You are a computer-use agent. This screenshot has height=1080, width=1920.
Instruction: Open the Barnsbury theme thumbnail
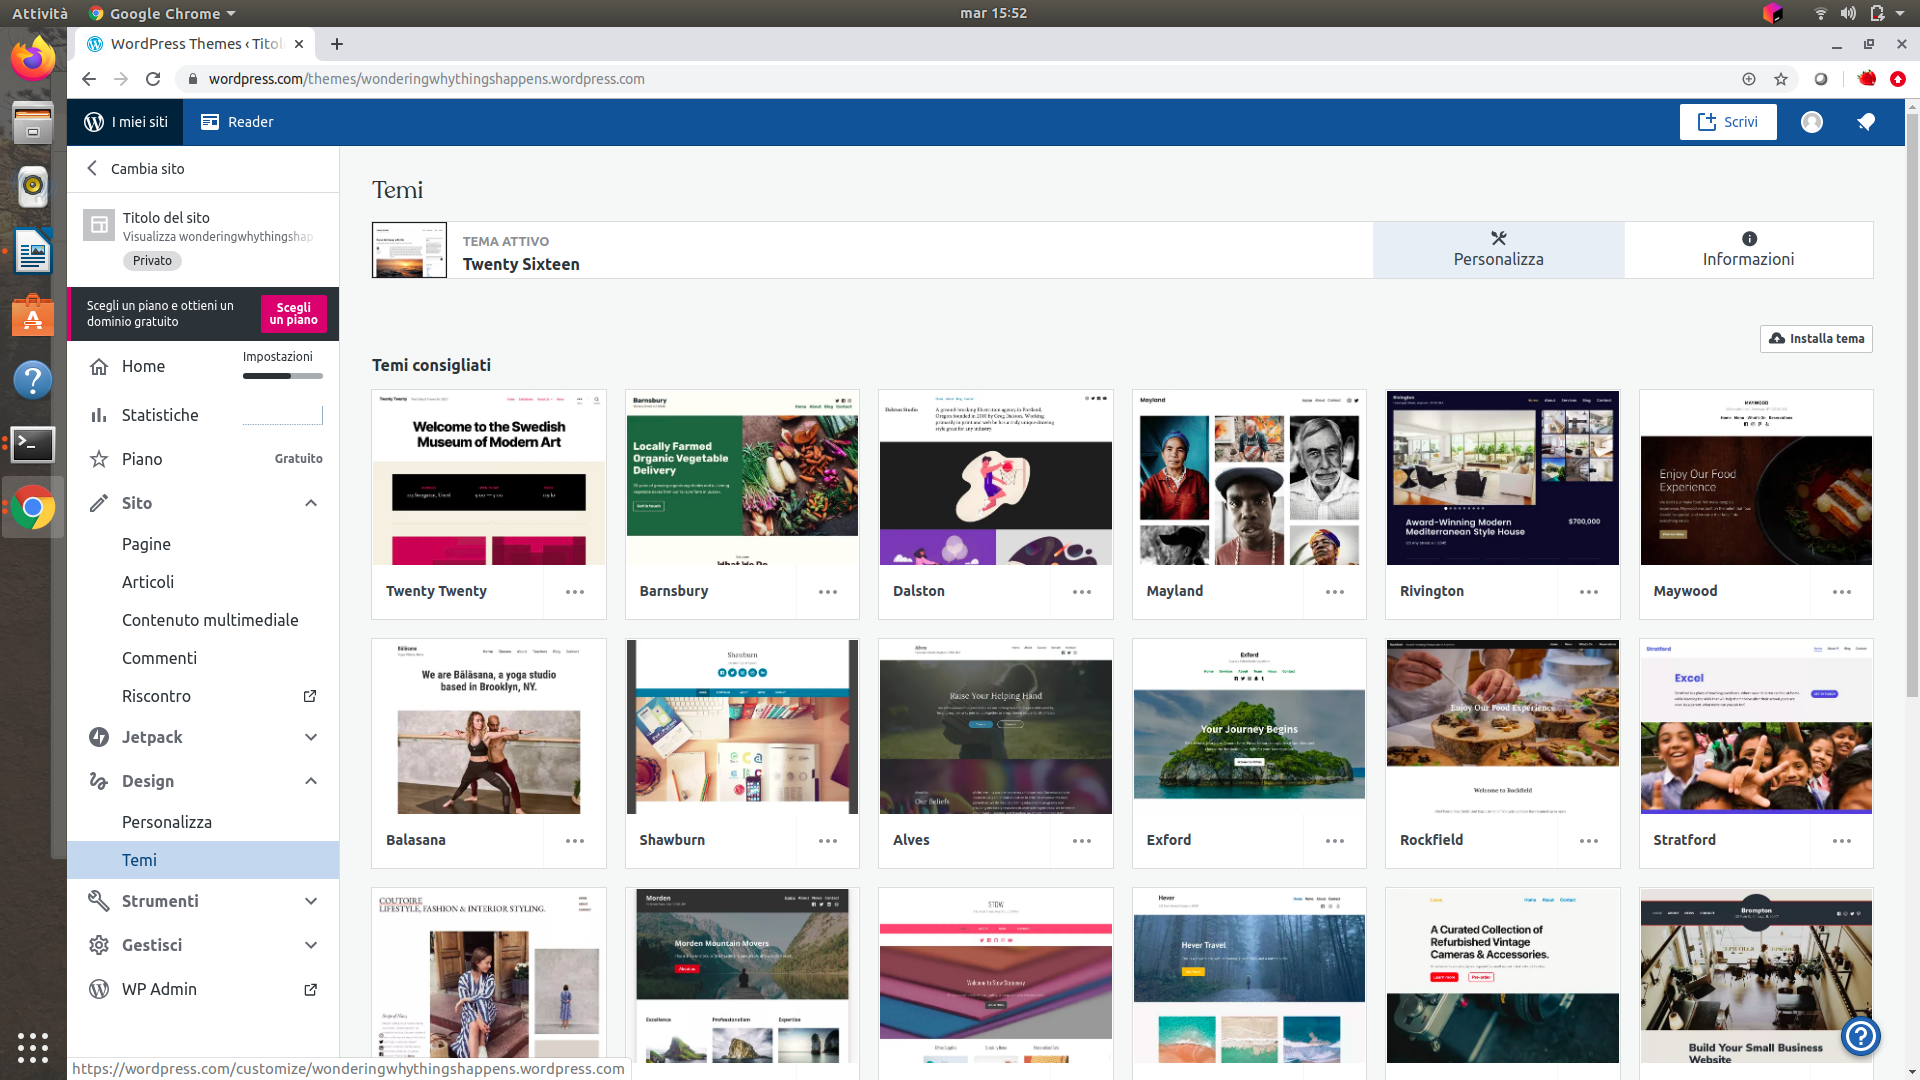point(741,478)
